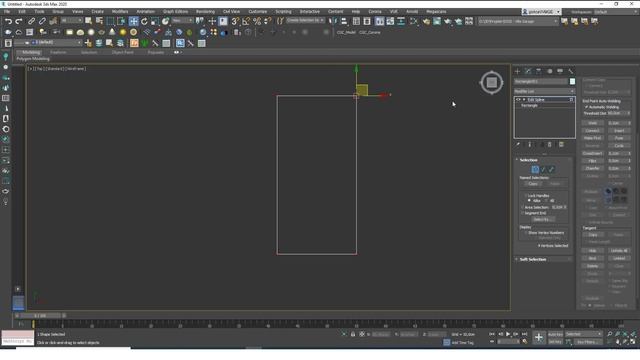This screenshot has height=360, width=640.
Task: Open the Create Selection Set dropdown
Action: coord(305,20)
